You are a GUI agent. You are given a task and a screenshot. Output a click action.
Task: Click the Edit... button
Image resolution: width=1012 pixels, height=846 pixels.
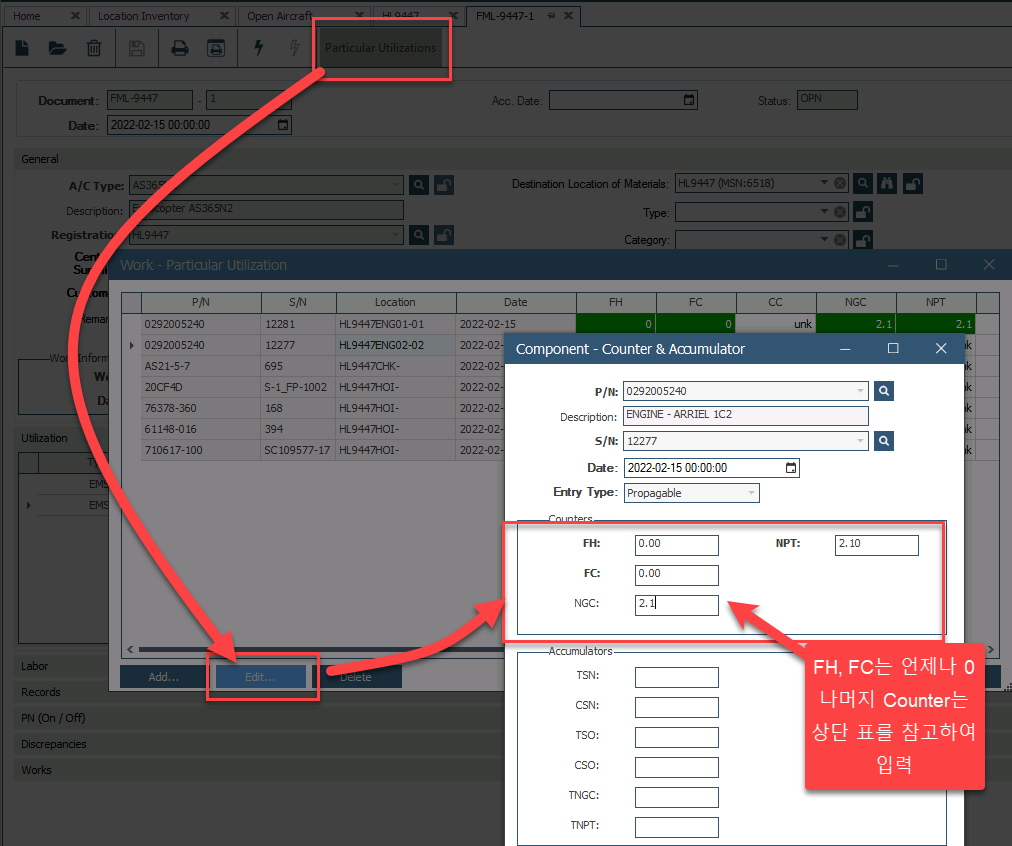[x=261, y=677]
